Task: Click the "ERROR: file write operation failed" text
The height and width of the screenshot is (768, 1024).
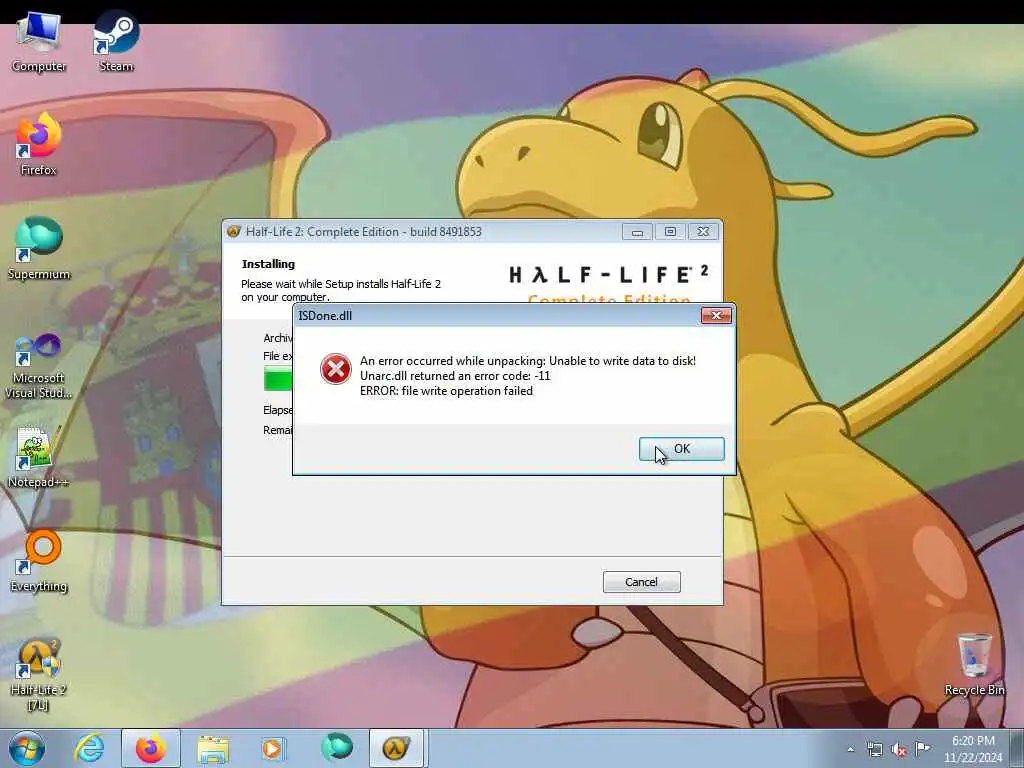Action: [446, 391]
